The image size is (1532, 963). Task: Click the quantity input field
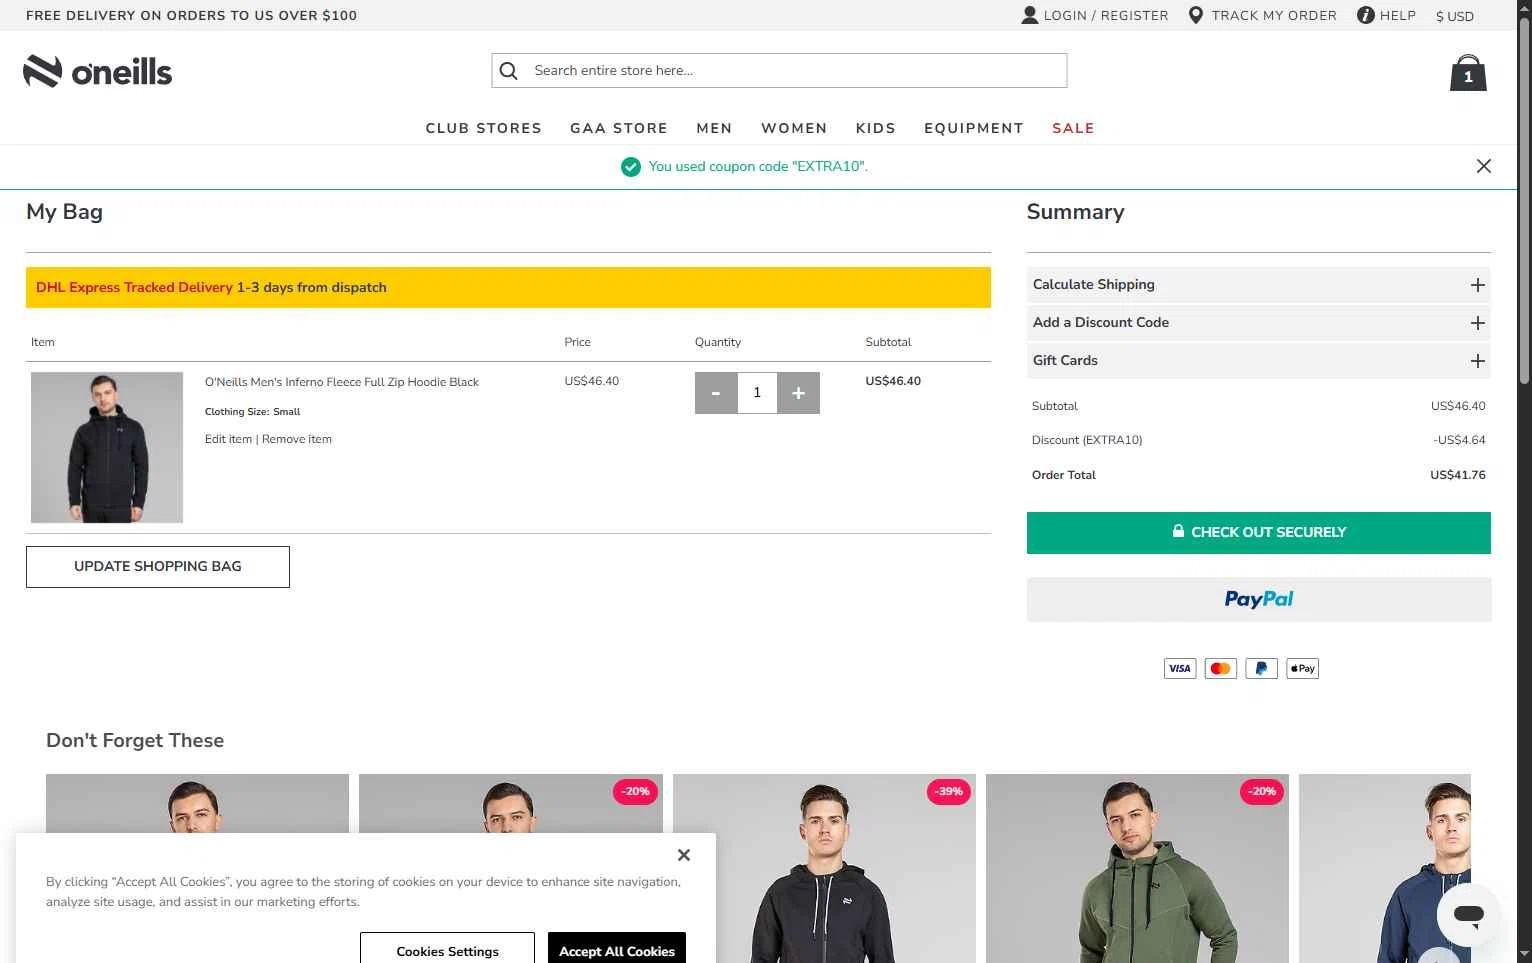tap(757, 393)
